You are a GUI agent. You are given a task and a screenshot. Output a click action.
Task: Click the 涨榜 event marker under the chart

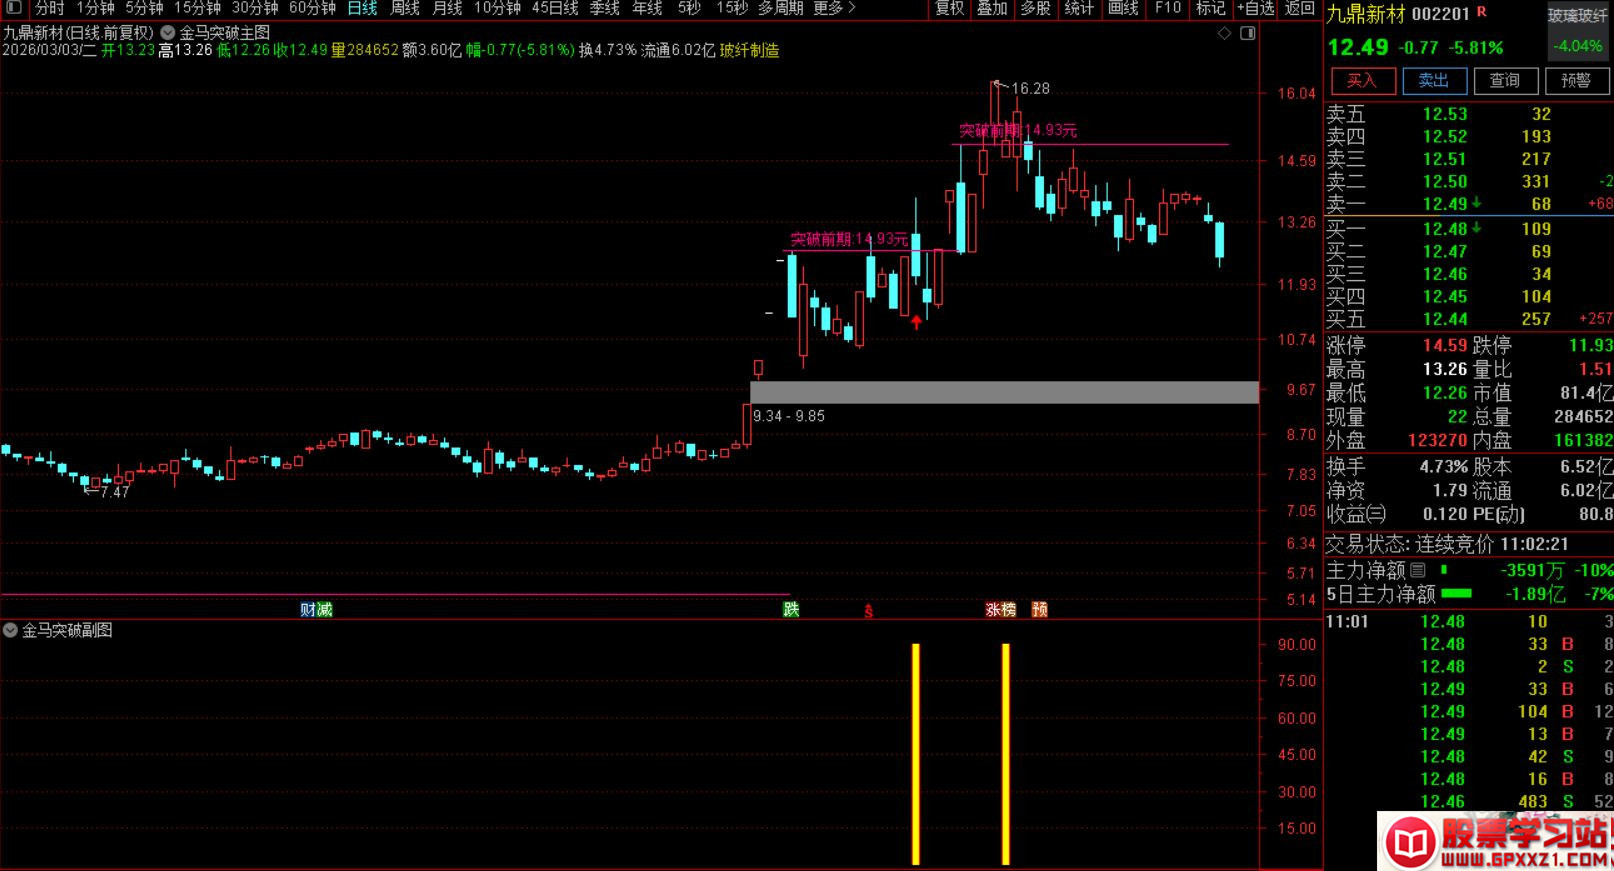click(1000, 609)
